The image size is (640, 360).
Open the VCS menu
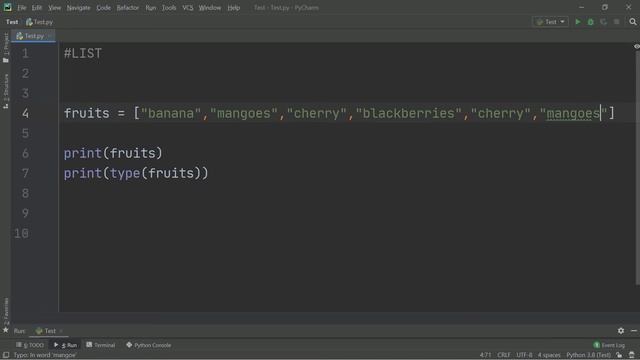pyautogui.click(x=188, y=8)
